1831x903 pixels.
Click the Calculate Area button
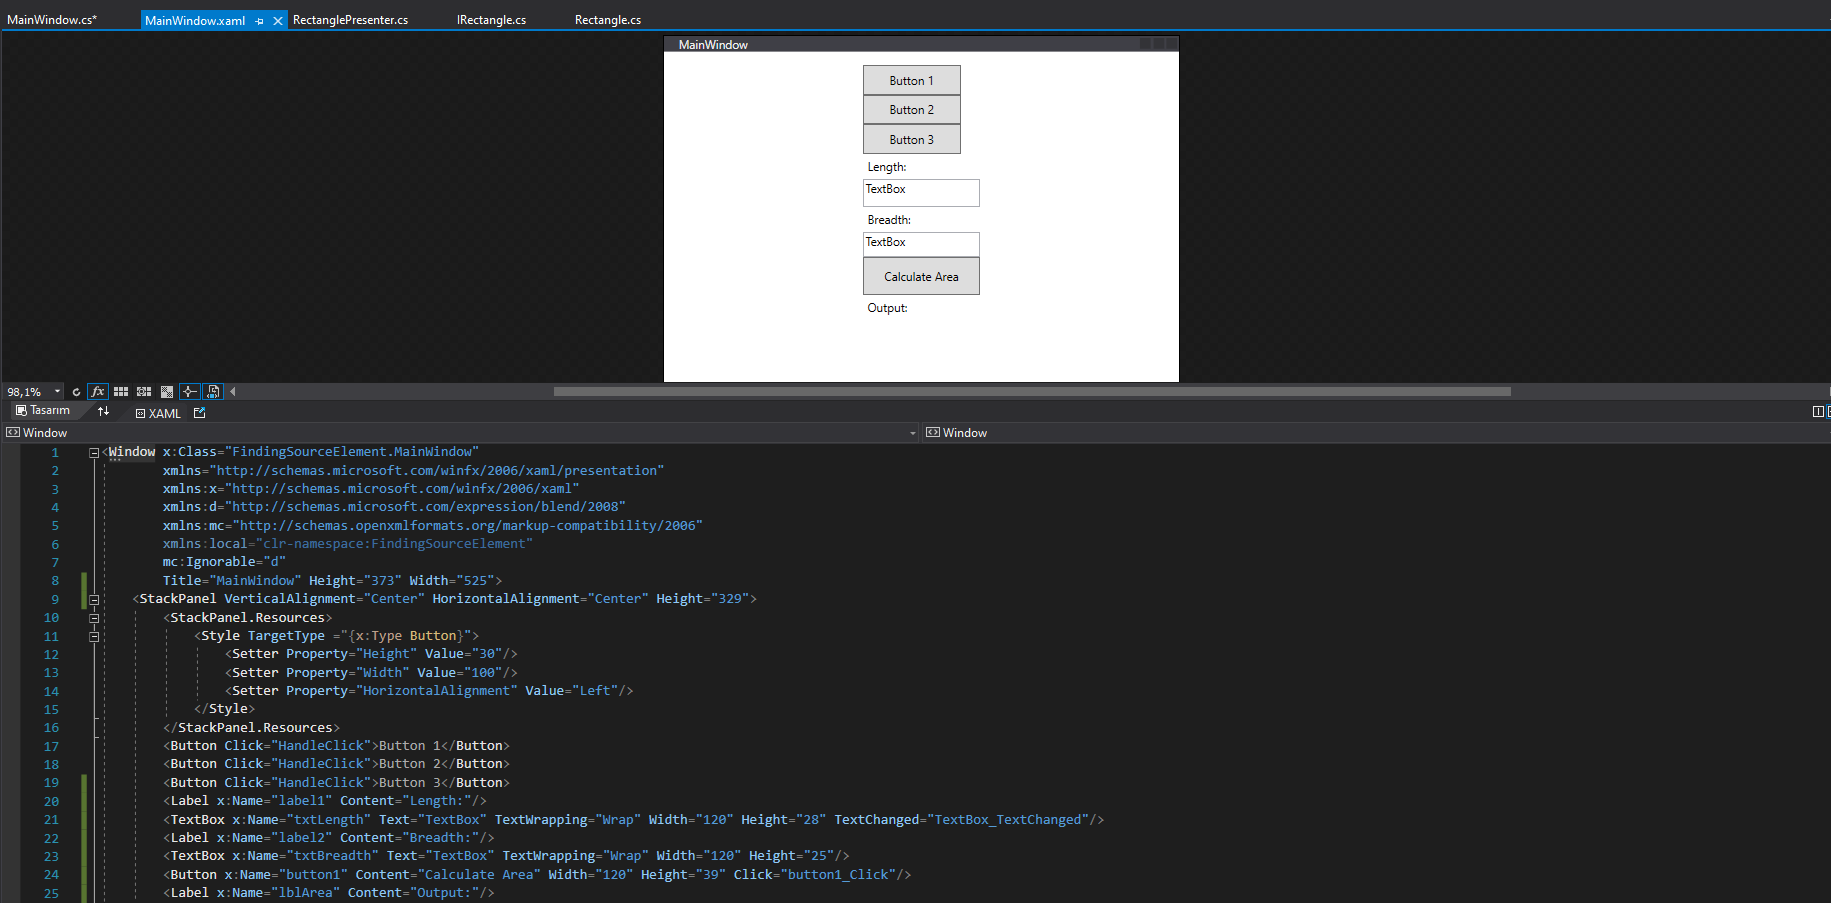[921, 277]
